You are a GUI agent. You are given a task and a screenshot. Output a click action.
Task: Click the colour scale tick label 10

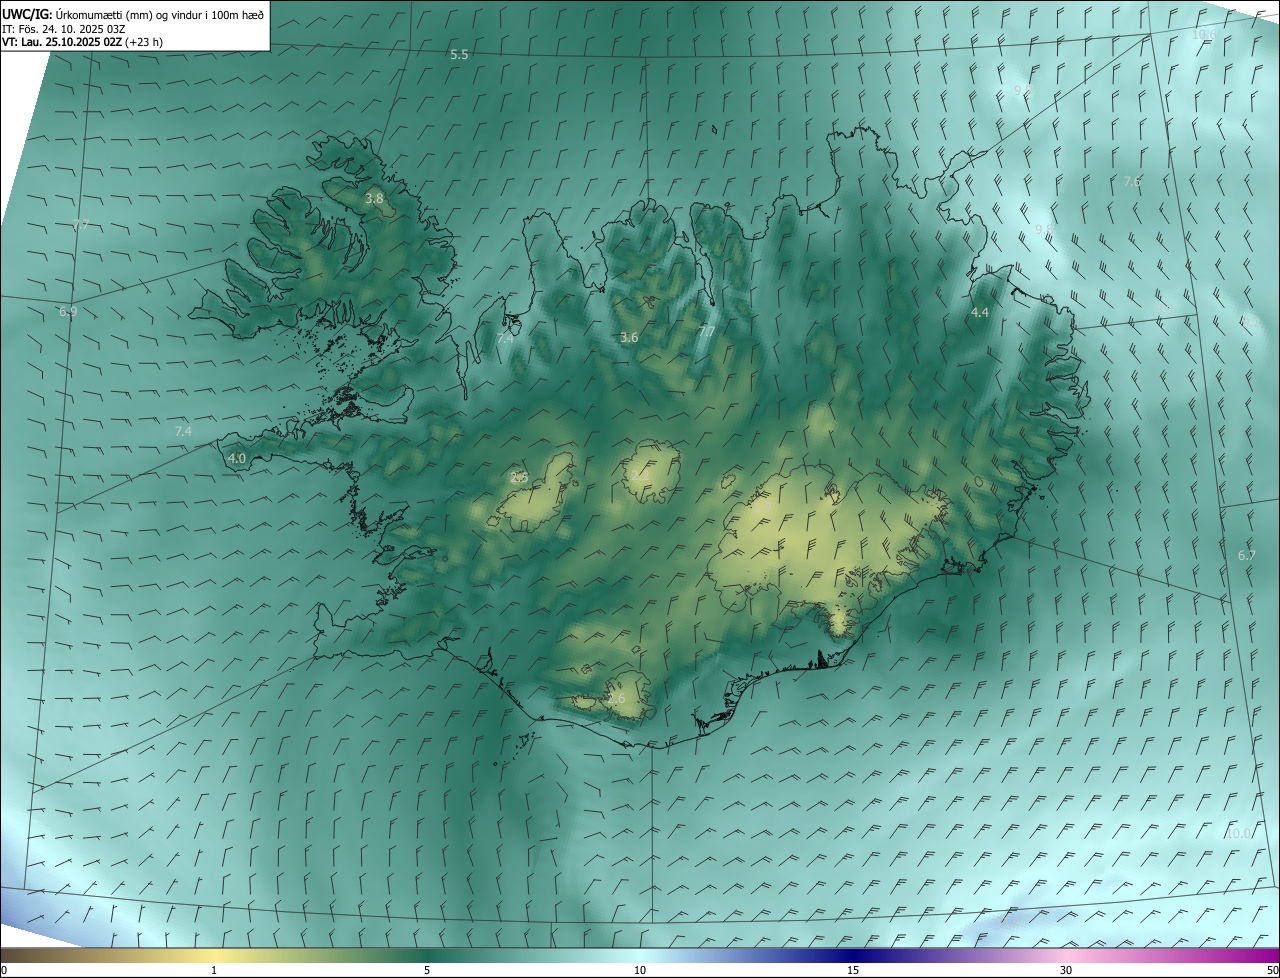click(640, 971)
